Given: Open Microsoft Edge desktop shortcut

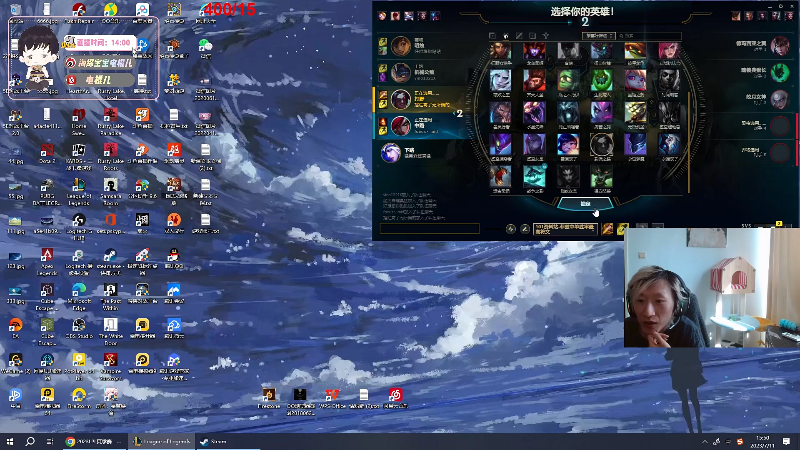Looking at the screenshot, I should pyautogui.click(x=79, y=296).
